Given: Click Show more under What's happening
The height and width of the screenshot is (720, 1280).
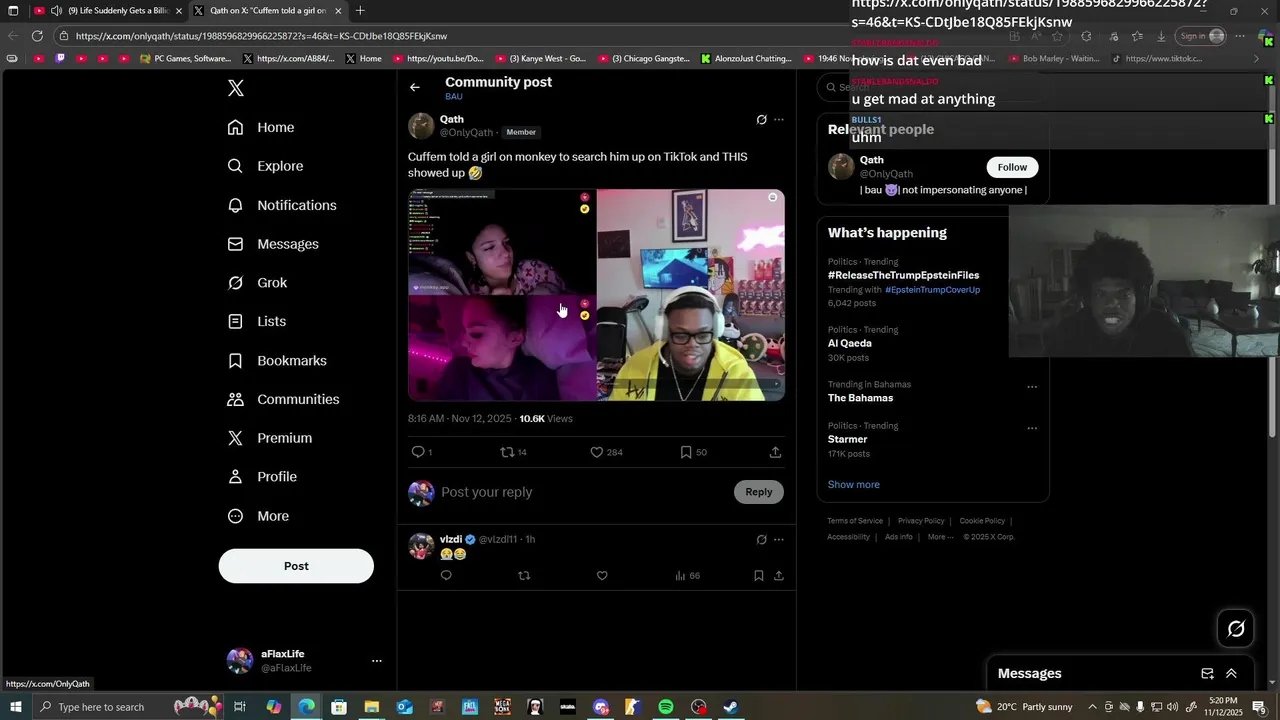Looking at the screenshot, I should (853, 485).
